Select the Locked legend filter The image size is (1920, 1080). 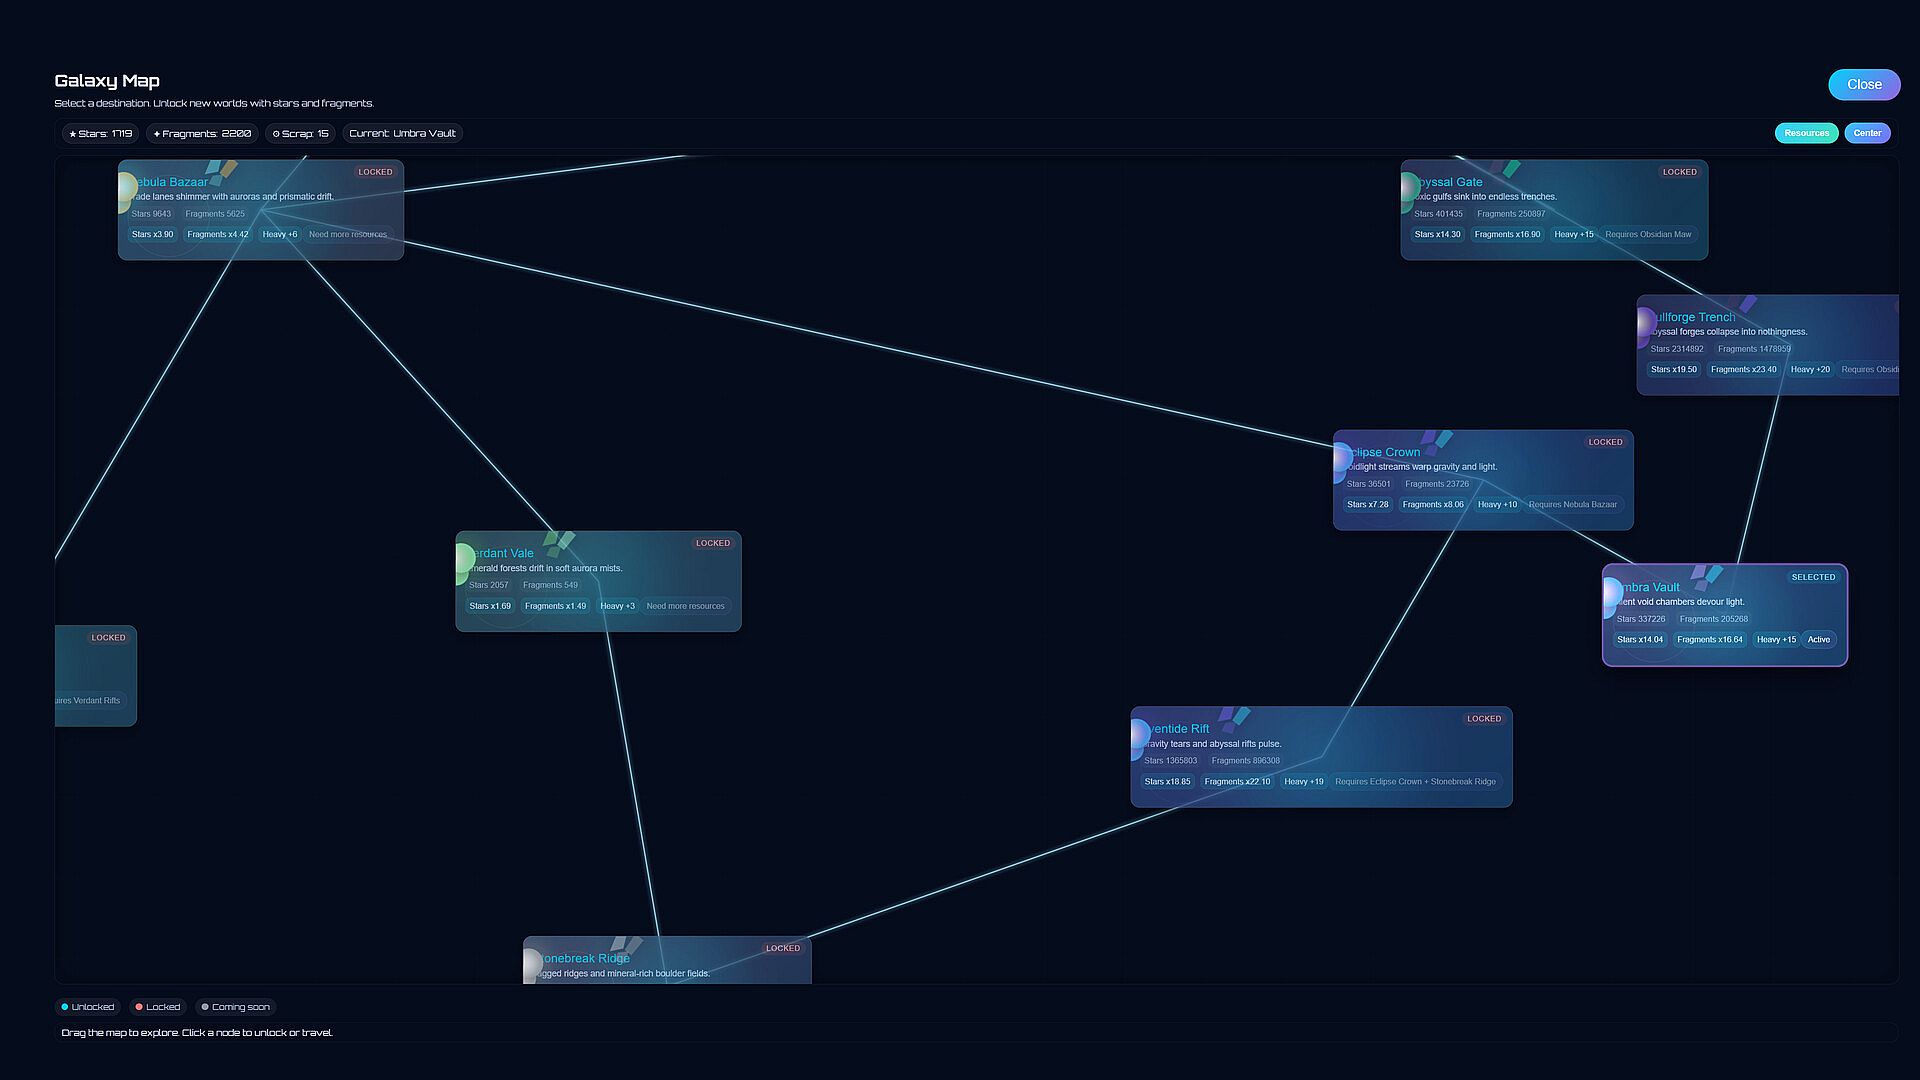(158, 1007)
